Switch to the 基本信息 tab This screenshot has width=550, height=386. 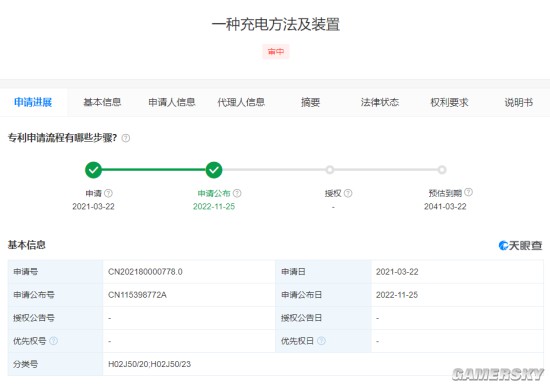pos(102,102)
